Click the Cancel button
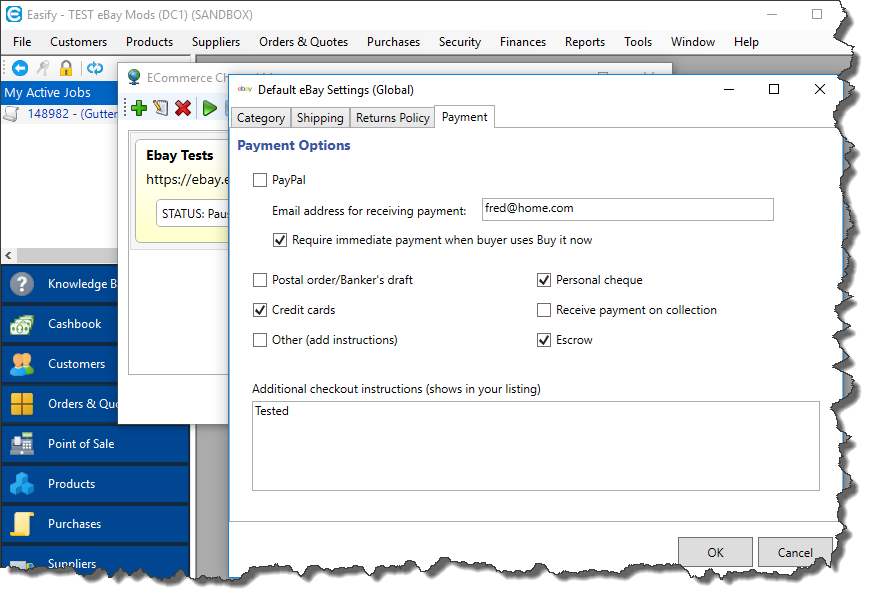This screenshot has width=878, height=602. tap(795, 552)
